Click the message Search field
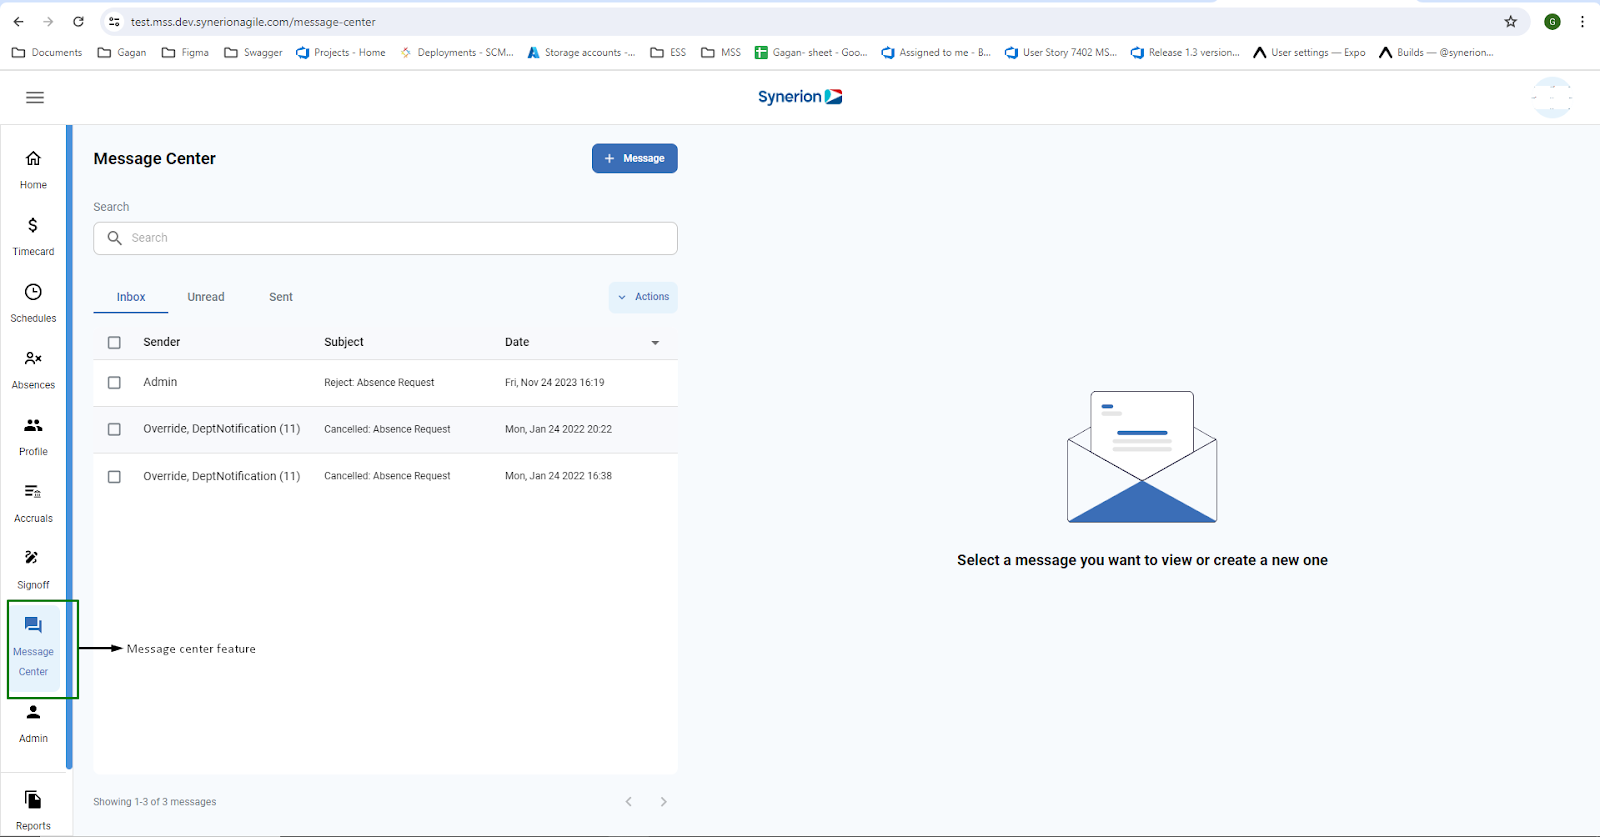The height and width of the screenshot is (837, 1600). [385, 238]
